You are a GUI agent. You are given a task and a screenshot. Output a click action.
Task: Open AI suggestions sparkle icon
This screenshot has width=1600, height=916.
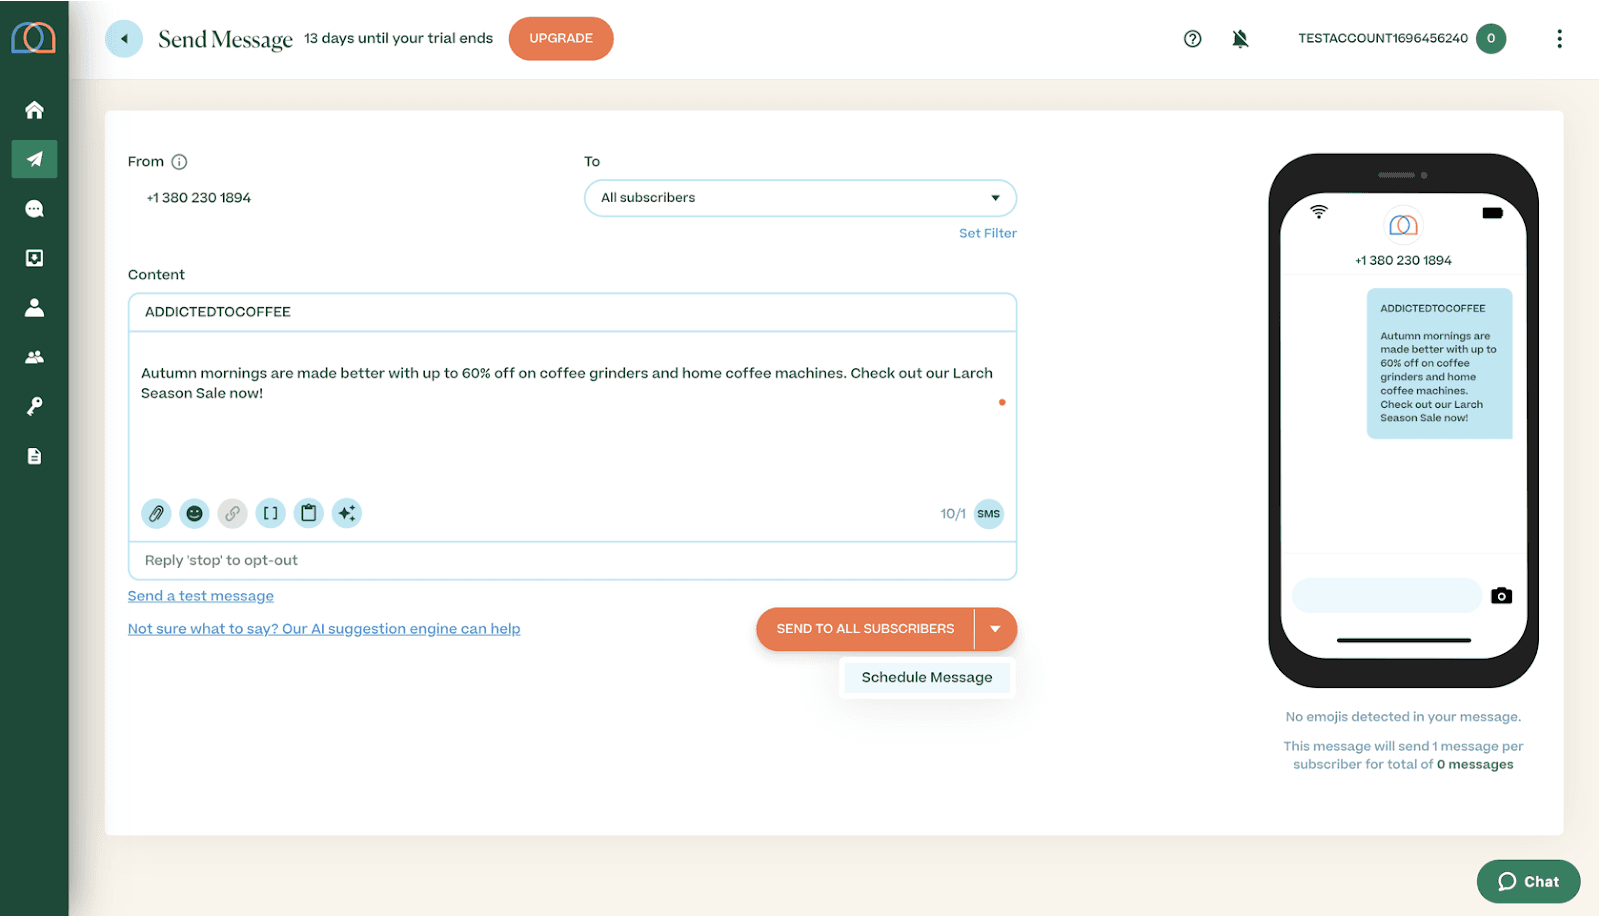point(347,514)
